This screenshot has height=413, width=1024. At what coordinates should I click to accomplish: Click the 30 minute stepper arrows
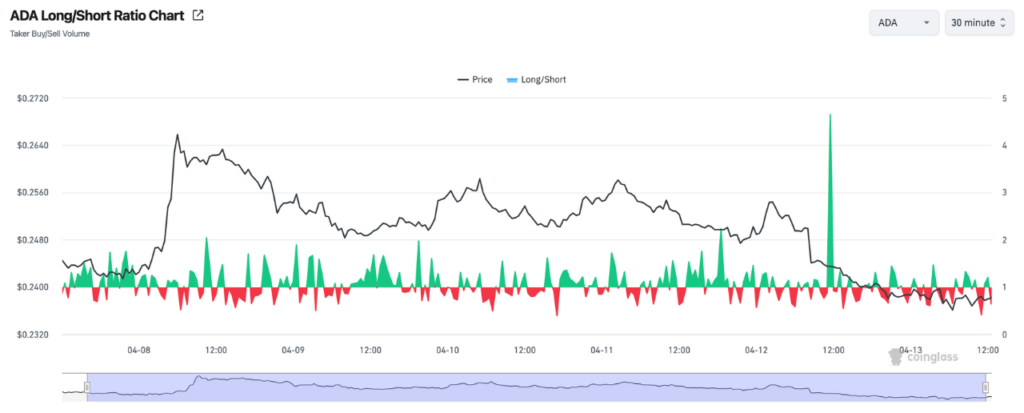[1003, 22]
